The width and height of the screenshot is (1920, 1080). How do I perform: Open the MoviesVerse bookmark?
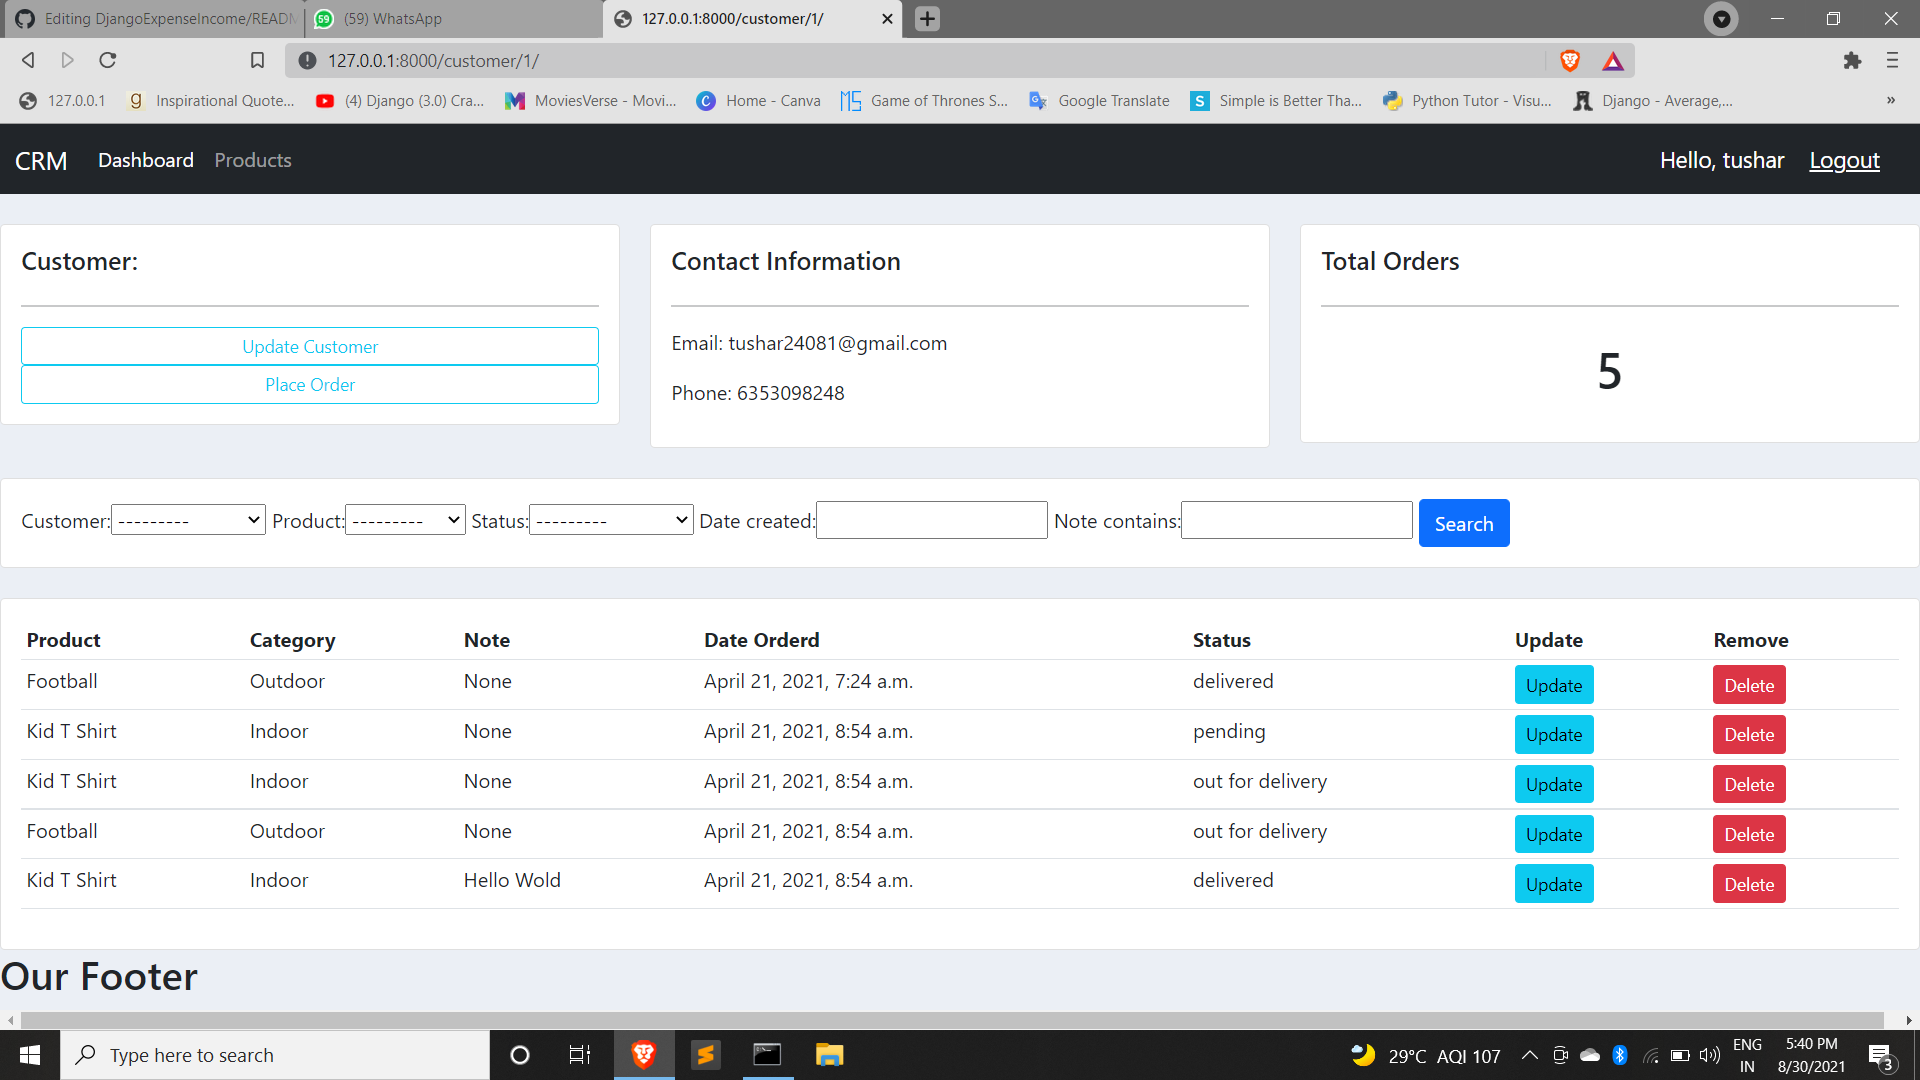coord(590,100)
